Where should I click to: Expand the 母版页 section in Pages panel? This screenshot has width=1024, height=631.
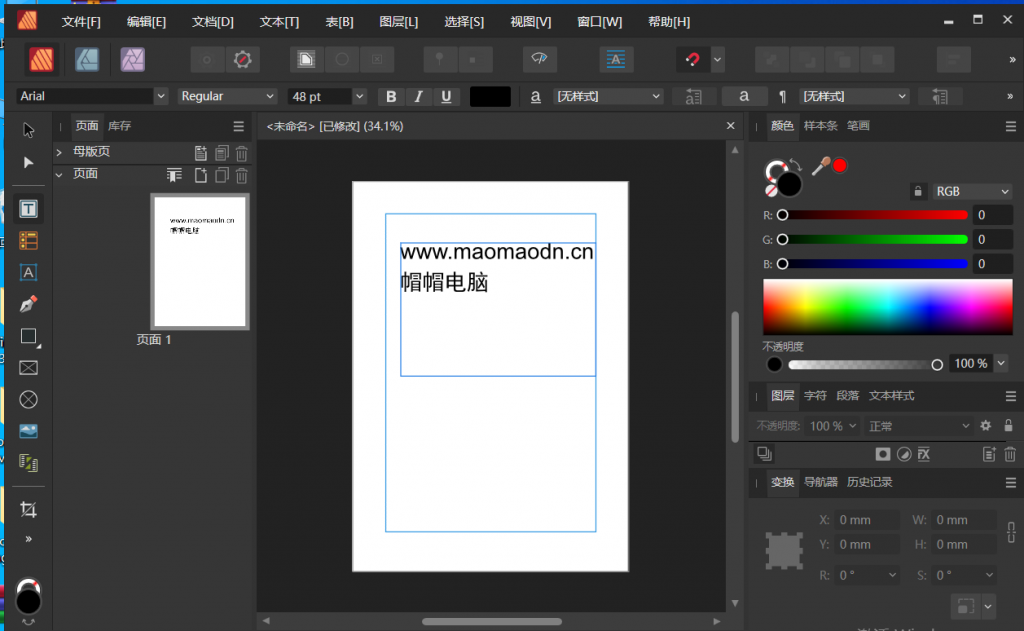(59, 150)
